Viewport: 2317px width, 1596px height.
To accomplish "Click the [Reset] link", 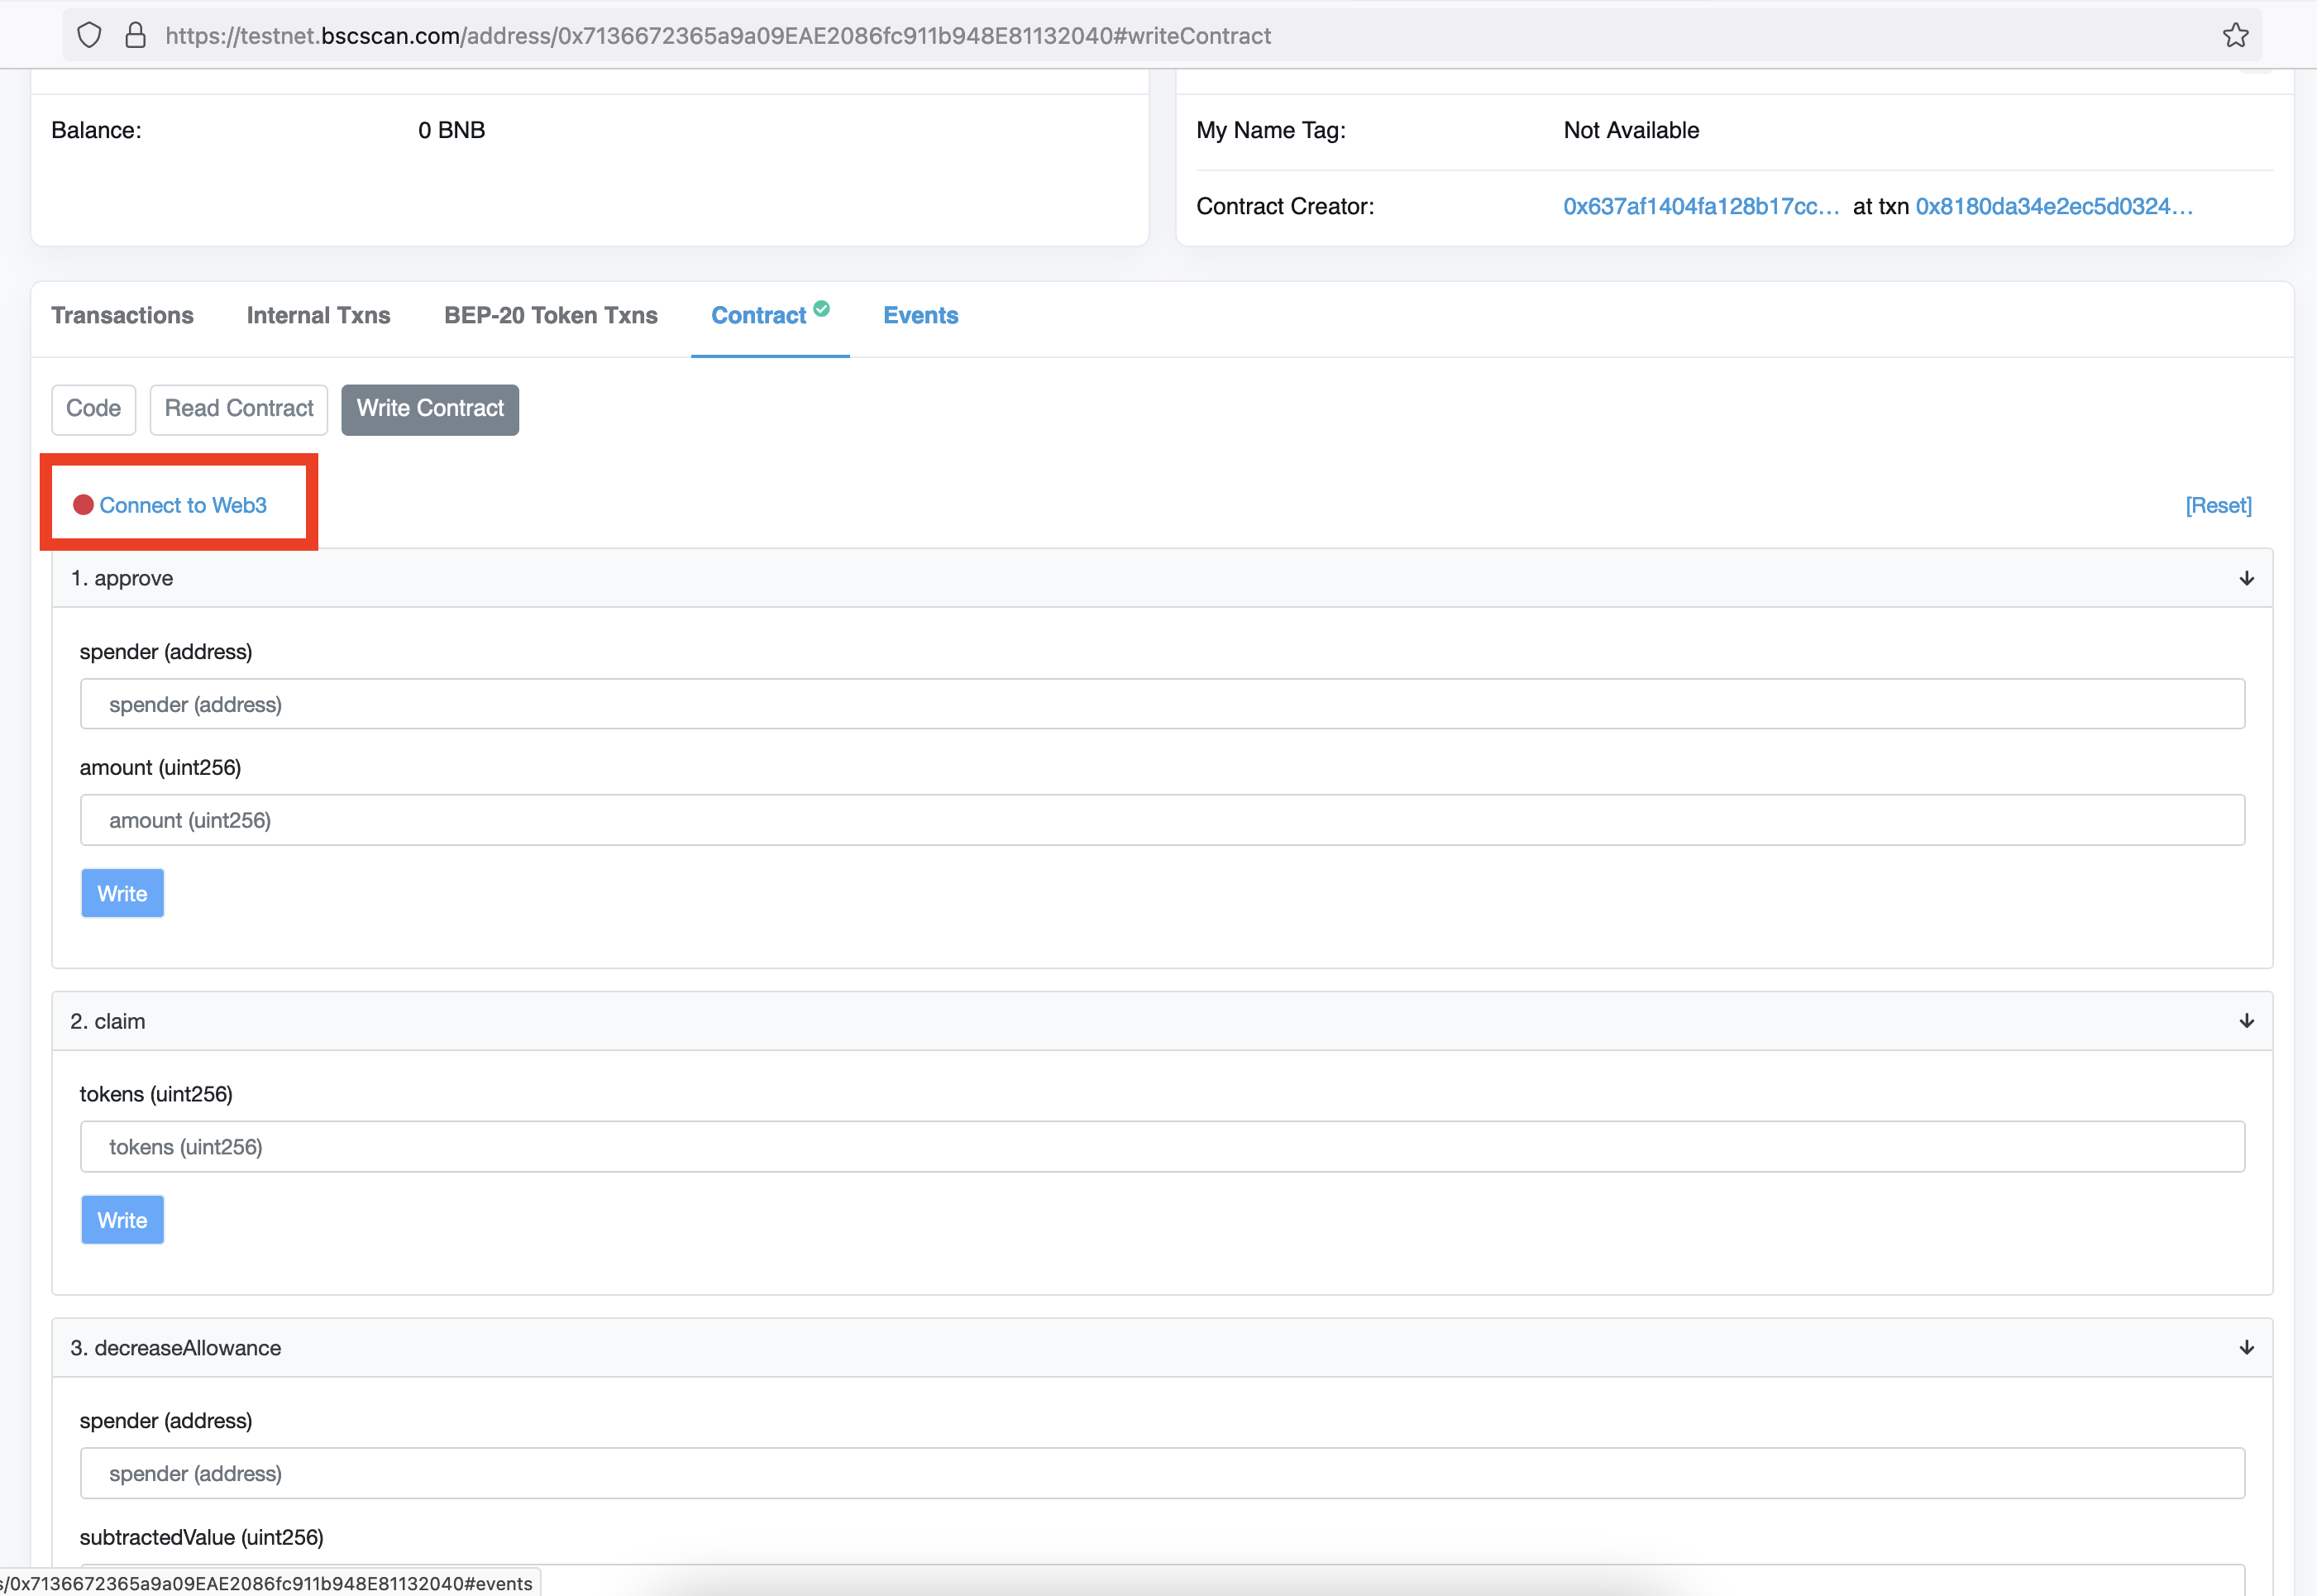I will click(2218, 505).
